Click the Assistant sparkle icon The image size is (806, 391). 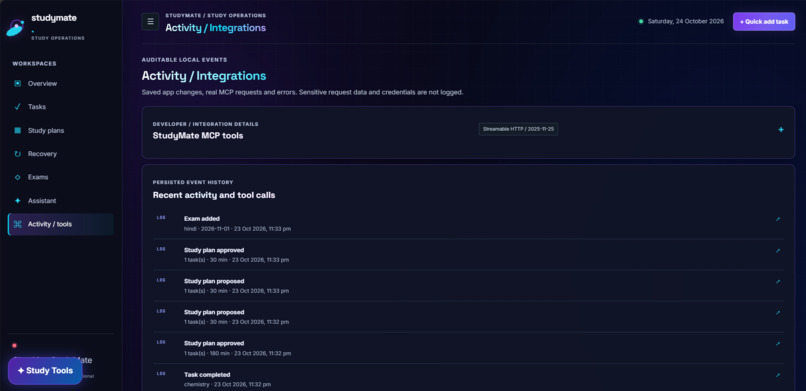coord(17,200)
